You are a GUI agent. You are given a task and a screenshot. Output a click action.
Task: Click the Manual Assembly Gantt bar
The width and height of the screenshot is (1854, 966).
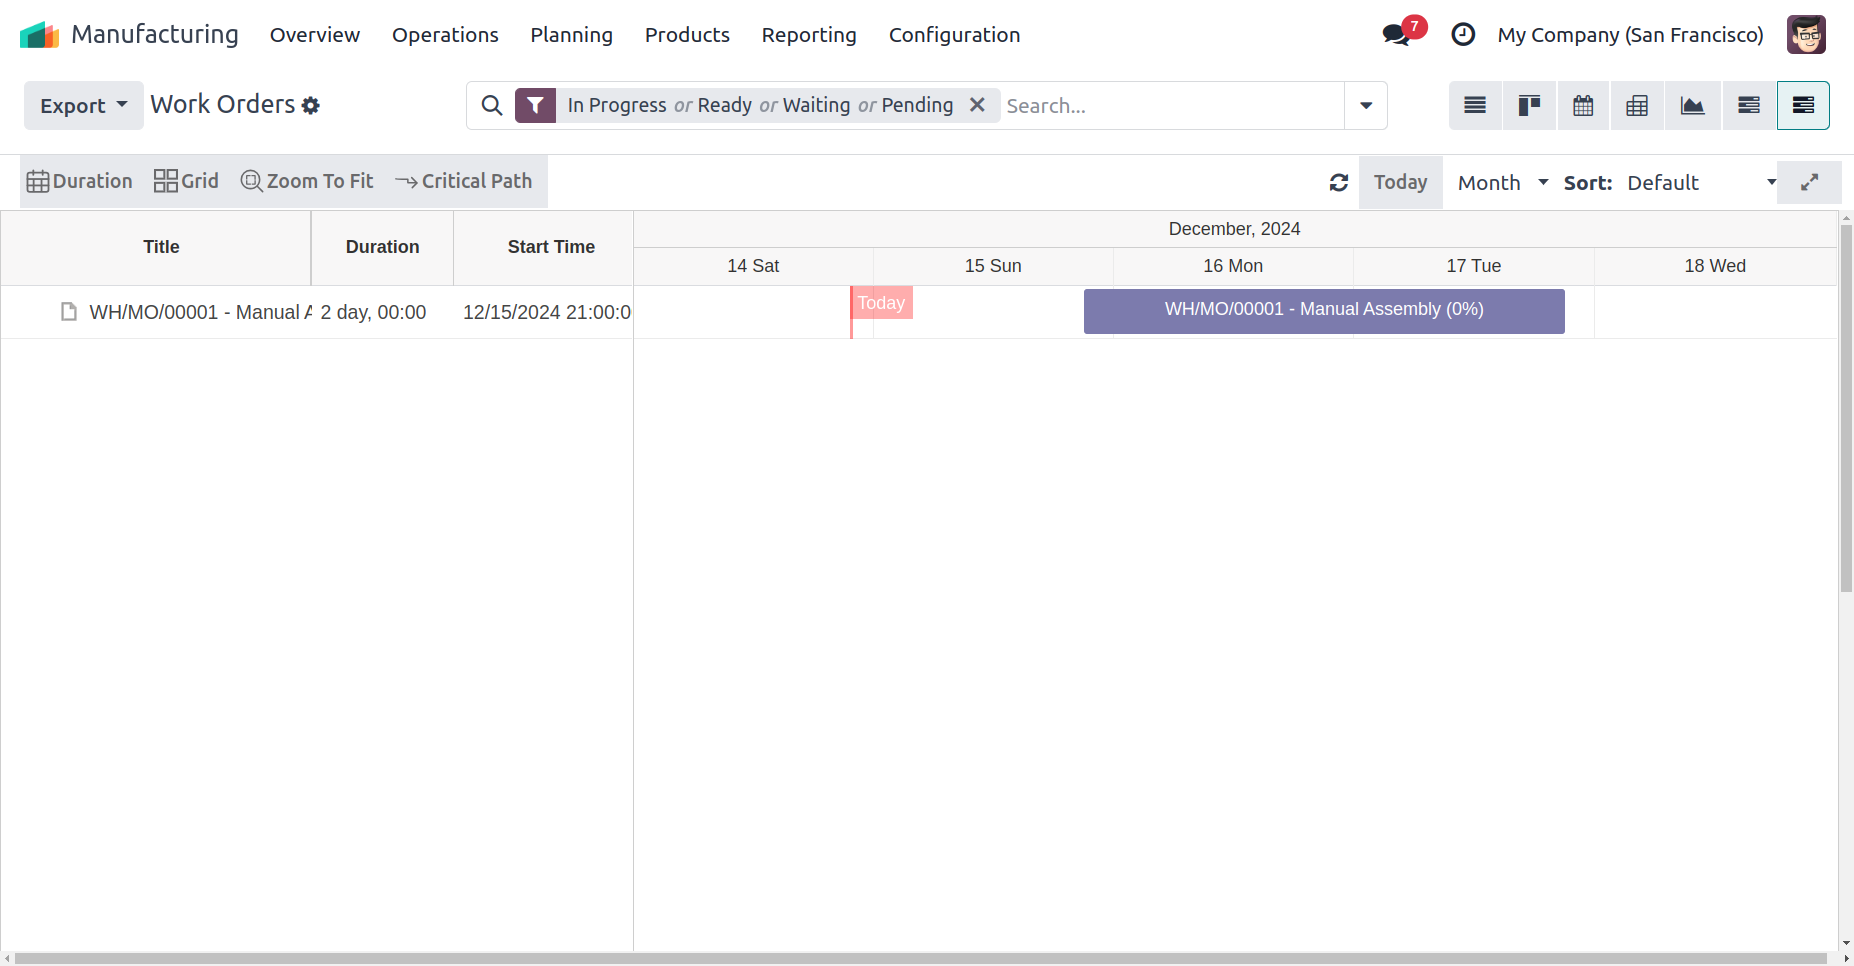click(x=1323, y=310)
